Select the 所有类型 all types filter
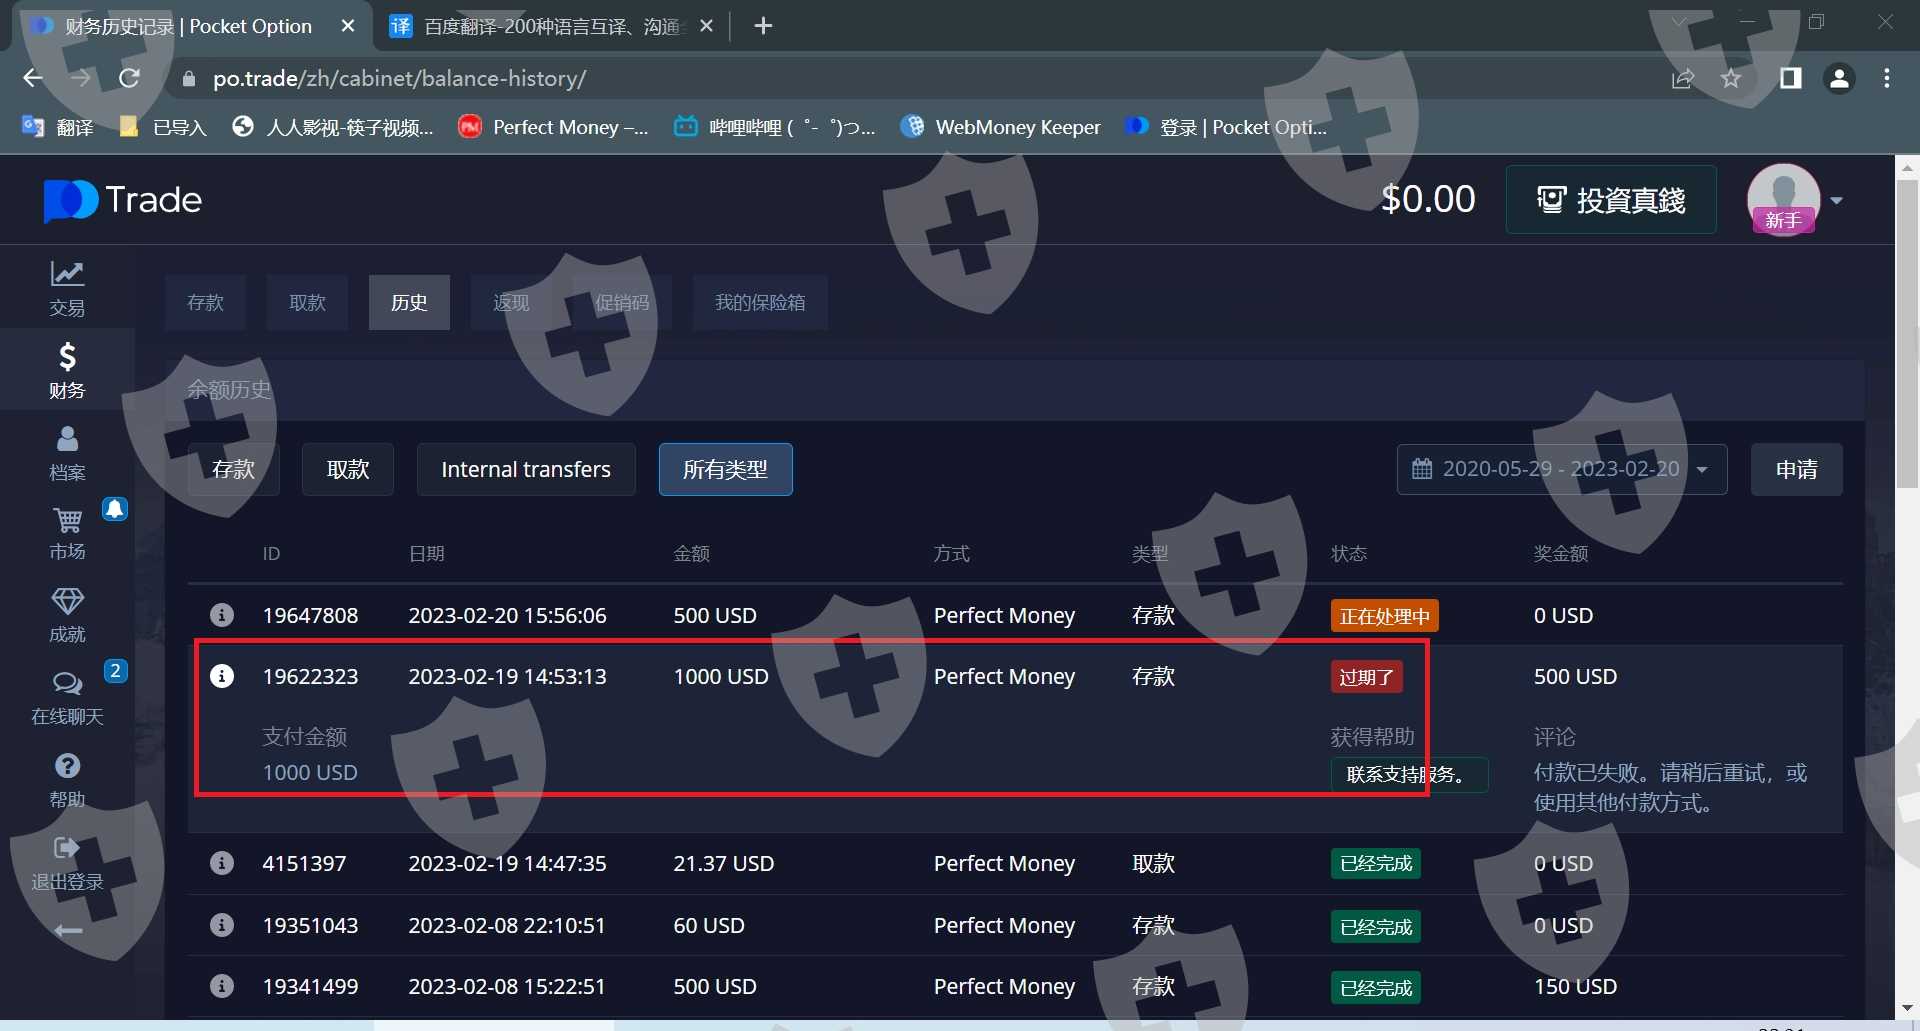Viewport: 1920px width, 1031px height. (x=725, y=469)
